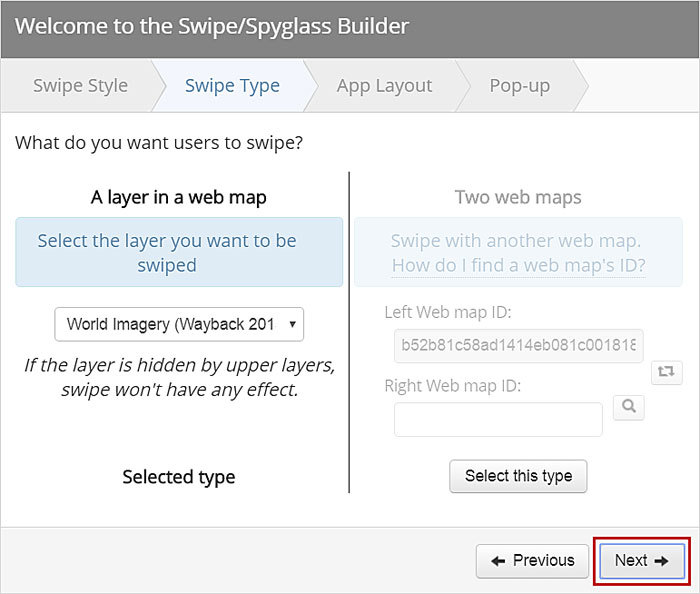Click the 'Swipe with another web map' text
Viewport: 700px width, 594px height.
516,241
